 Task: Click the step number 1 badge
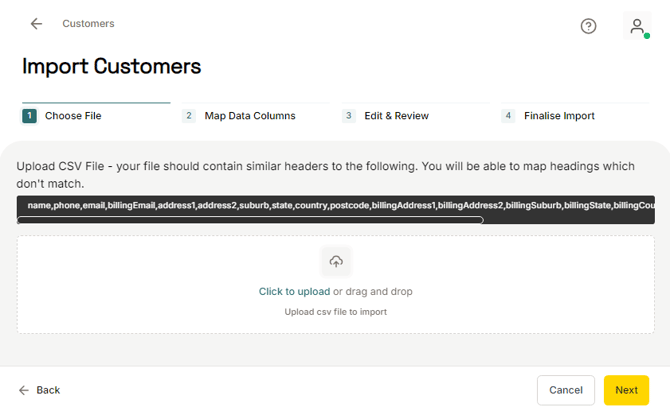point(29,116)
